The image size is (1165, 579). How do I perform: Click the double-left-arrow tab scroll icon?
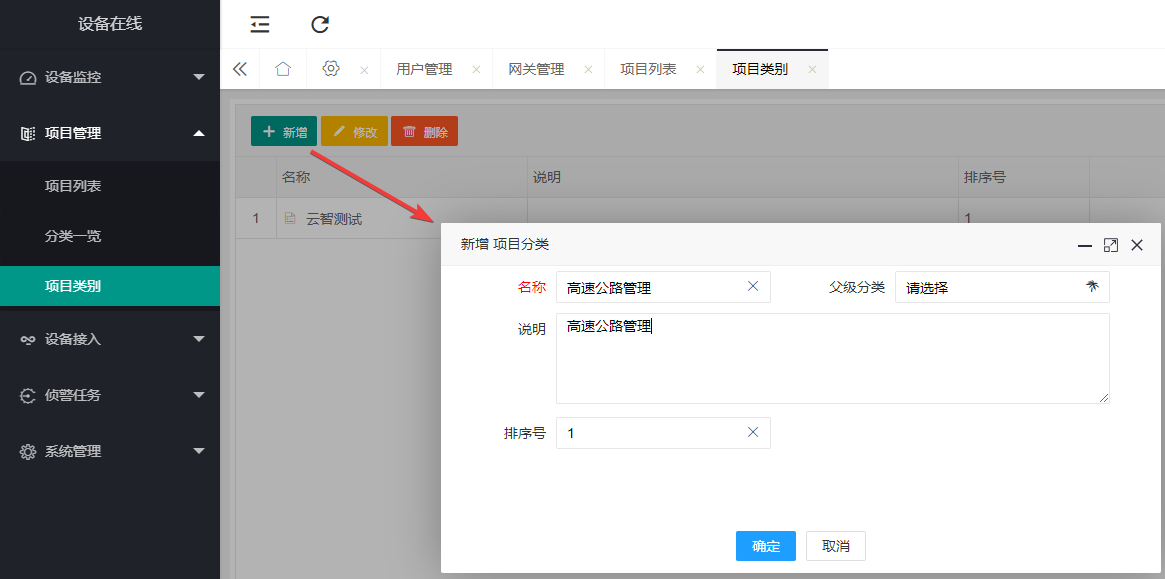[x=239, y=69]
